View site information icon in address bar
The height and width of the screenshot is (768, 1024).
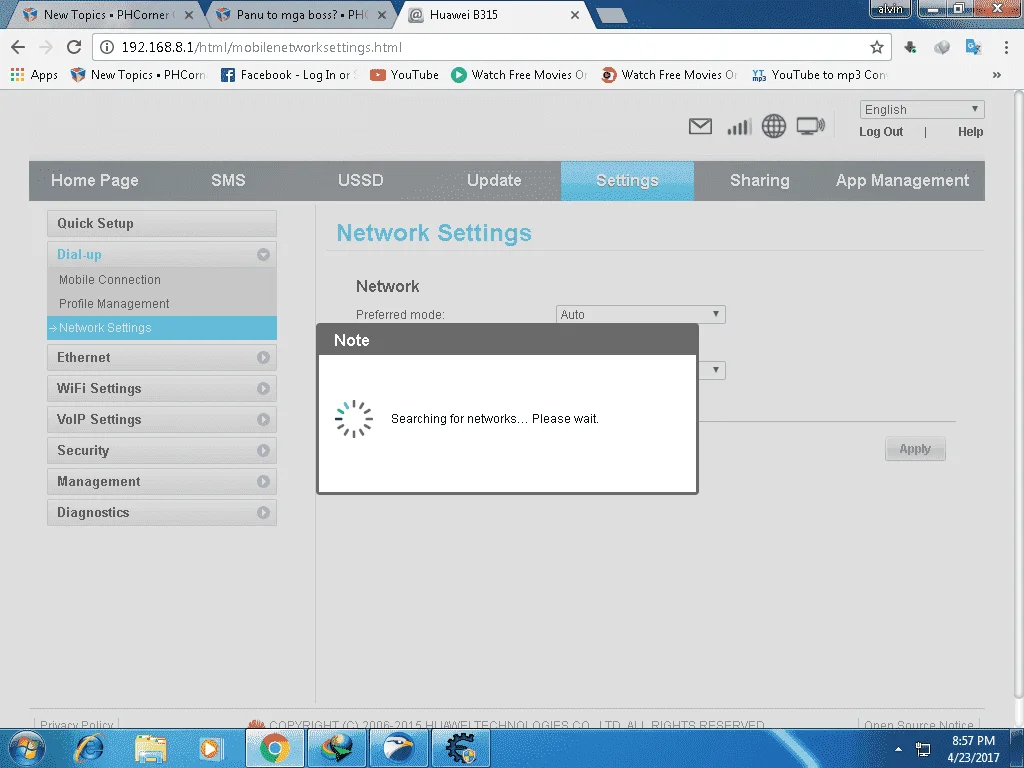tap(107, 47)
